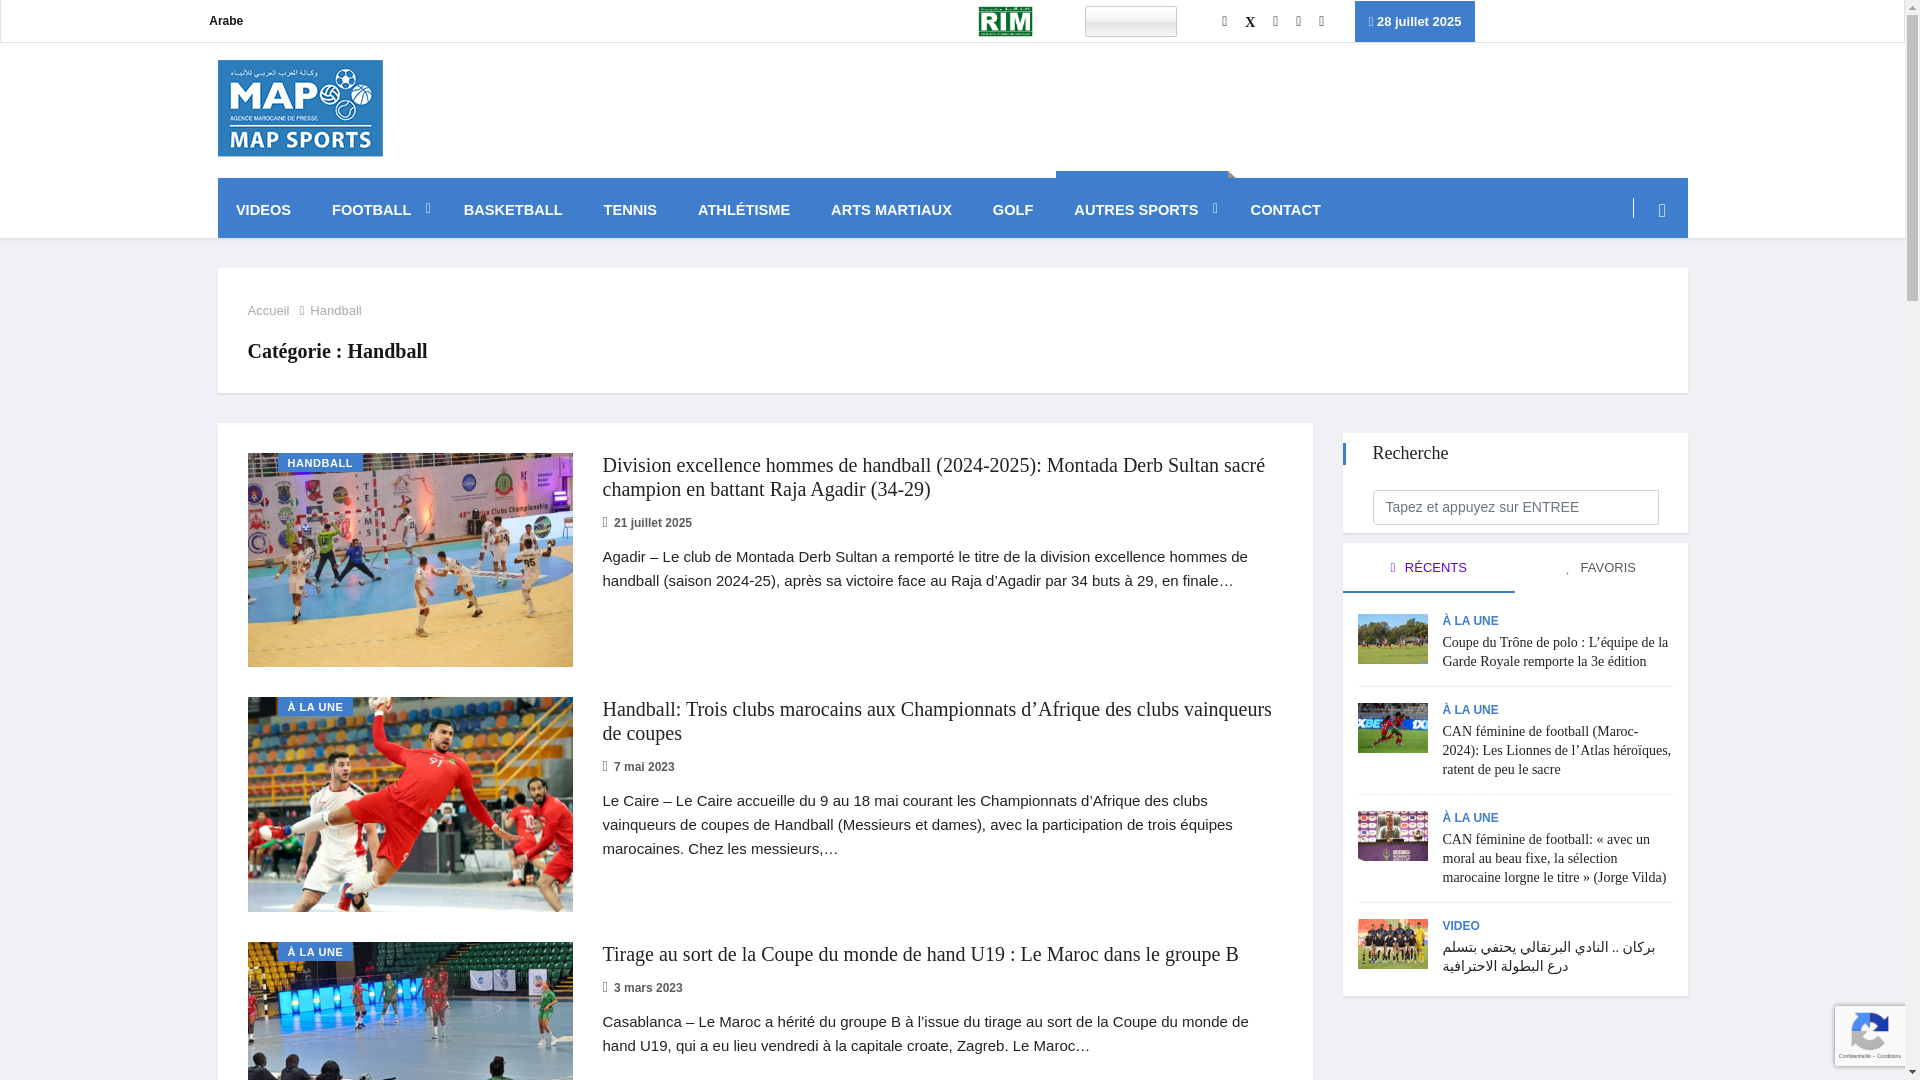
Task: Click the Handball category tag on first article
Action: [320, 463]
